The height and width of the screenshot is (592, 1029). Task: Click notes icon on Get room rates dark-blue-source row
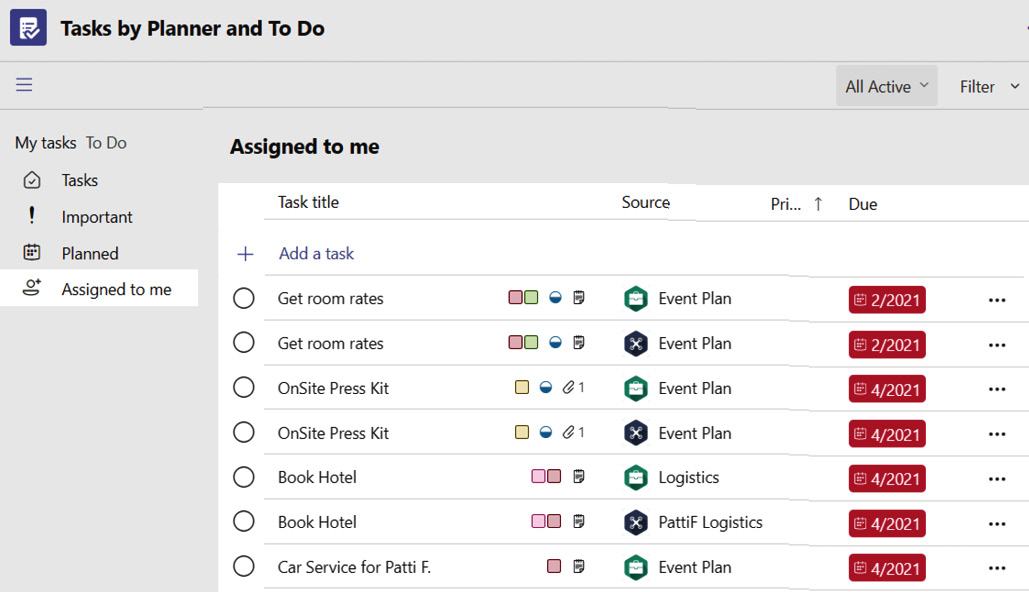click(578, 342)
